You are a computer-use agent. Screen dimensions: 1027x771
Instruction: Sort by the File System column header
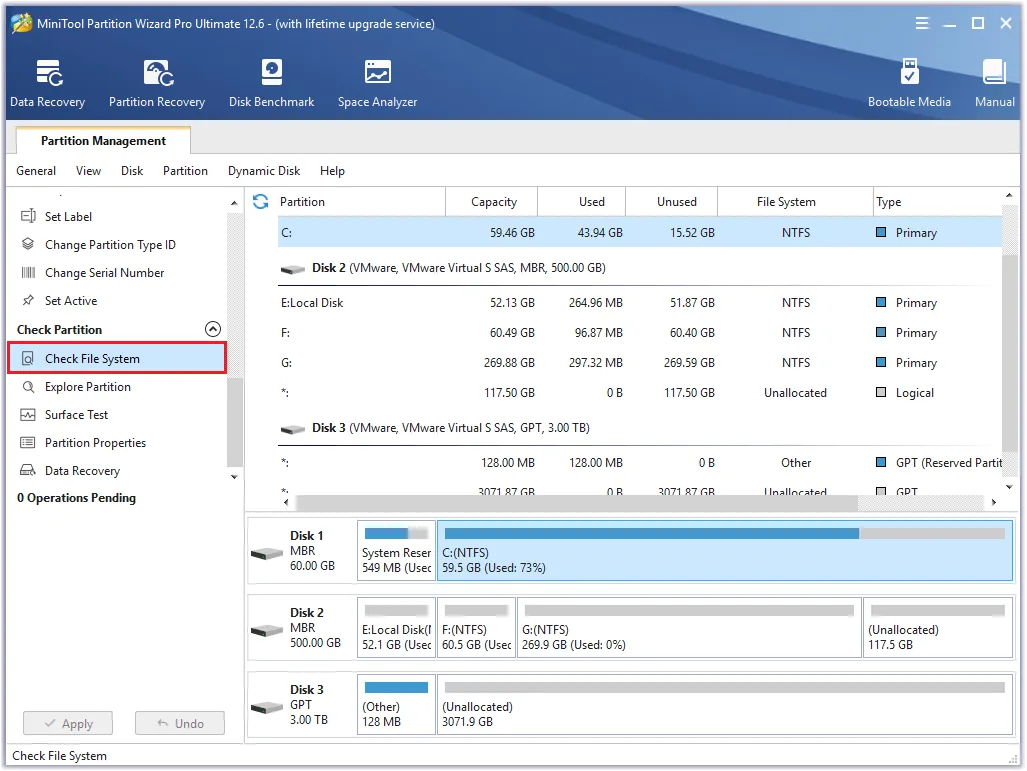tap(795, 202)
